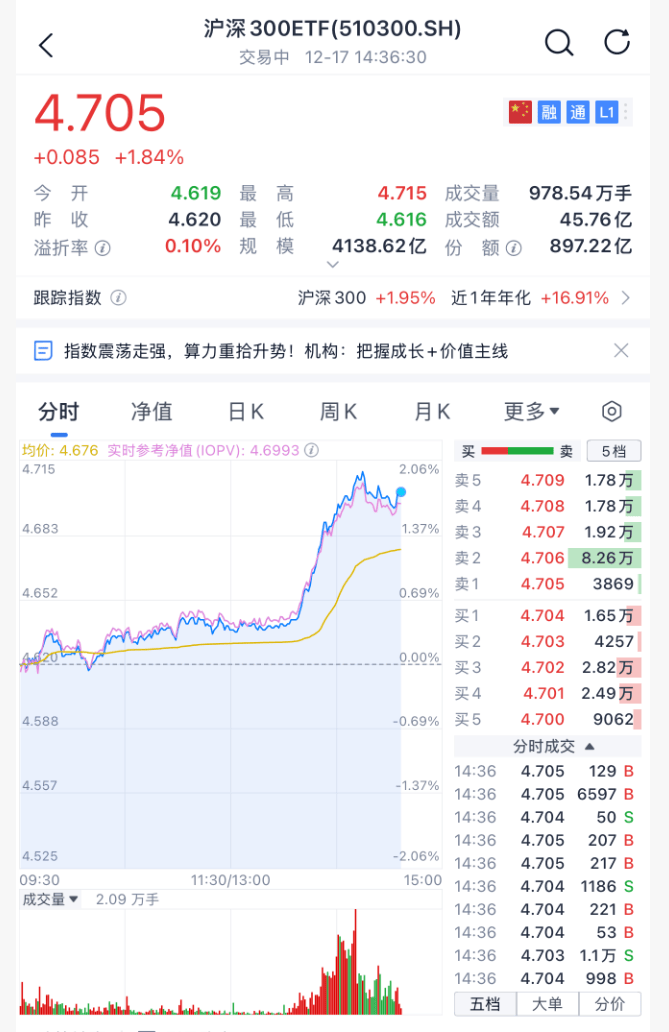Open the search icon at top right

point(559,42)
